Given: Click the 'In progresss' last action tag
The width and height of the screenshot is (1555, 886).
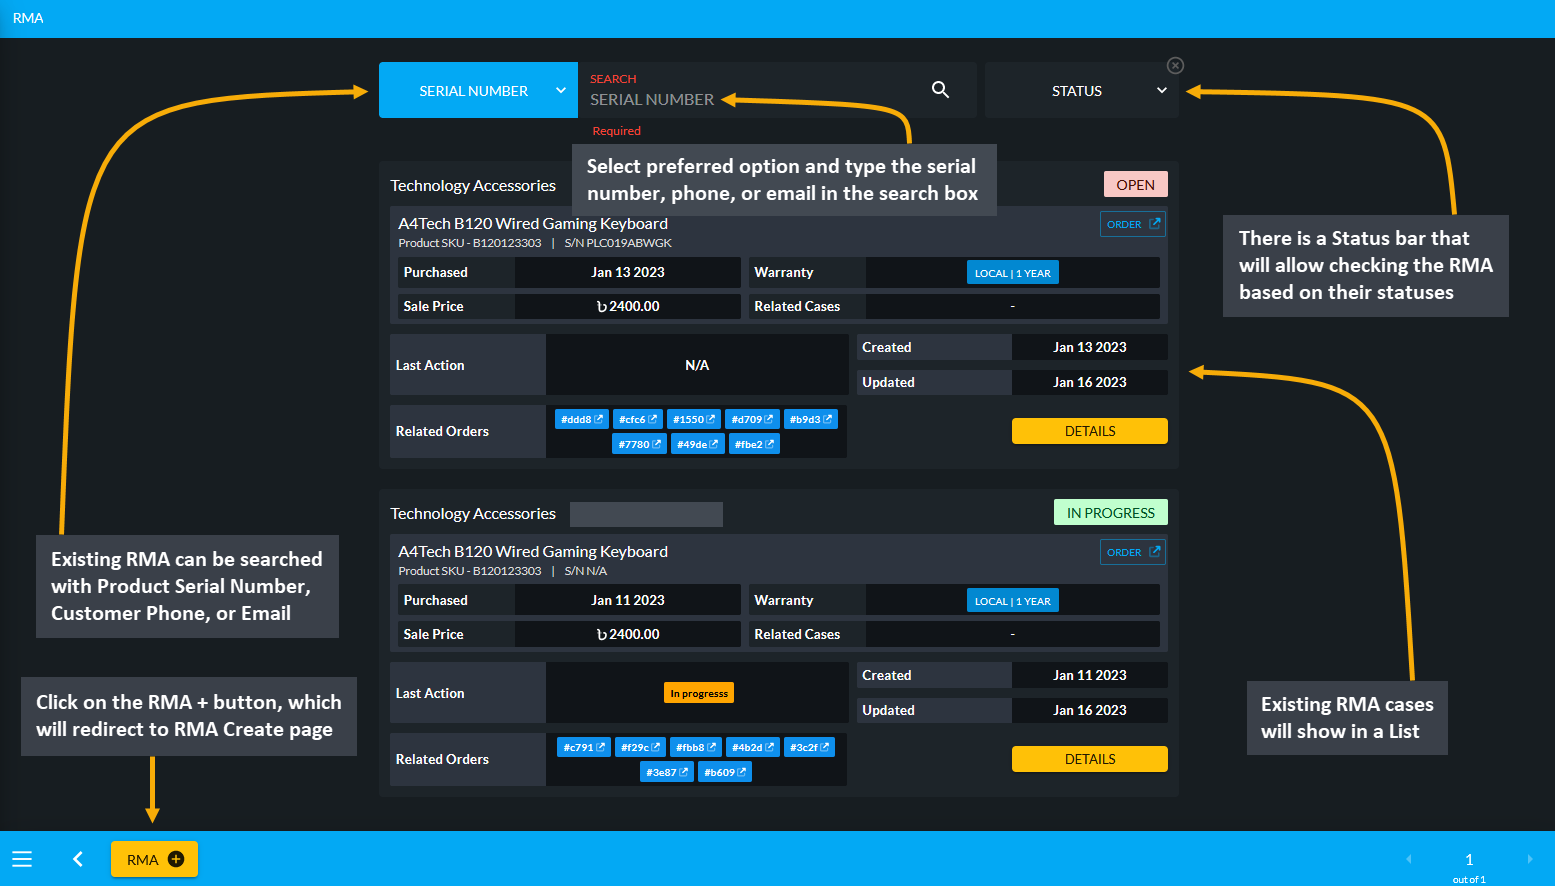Looking at the screenshot, I should point(699,693).
